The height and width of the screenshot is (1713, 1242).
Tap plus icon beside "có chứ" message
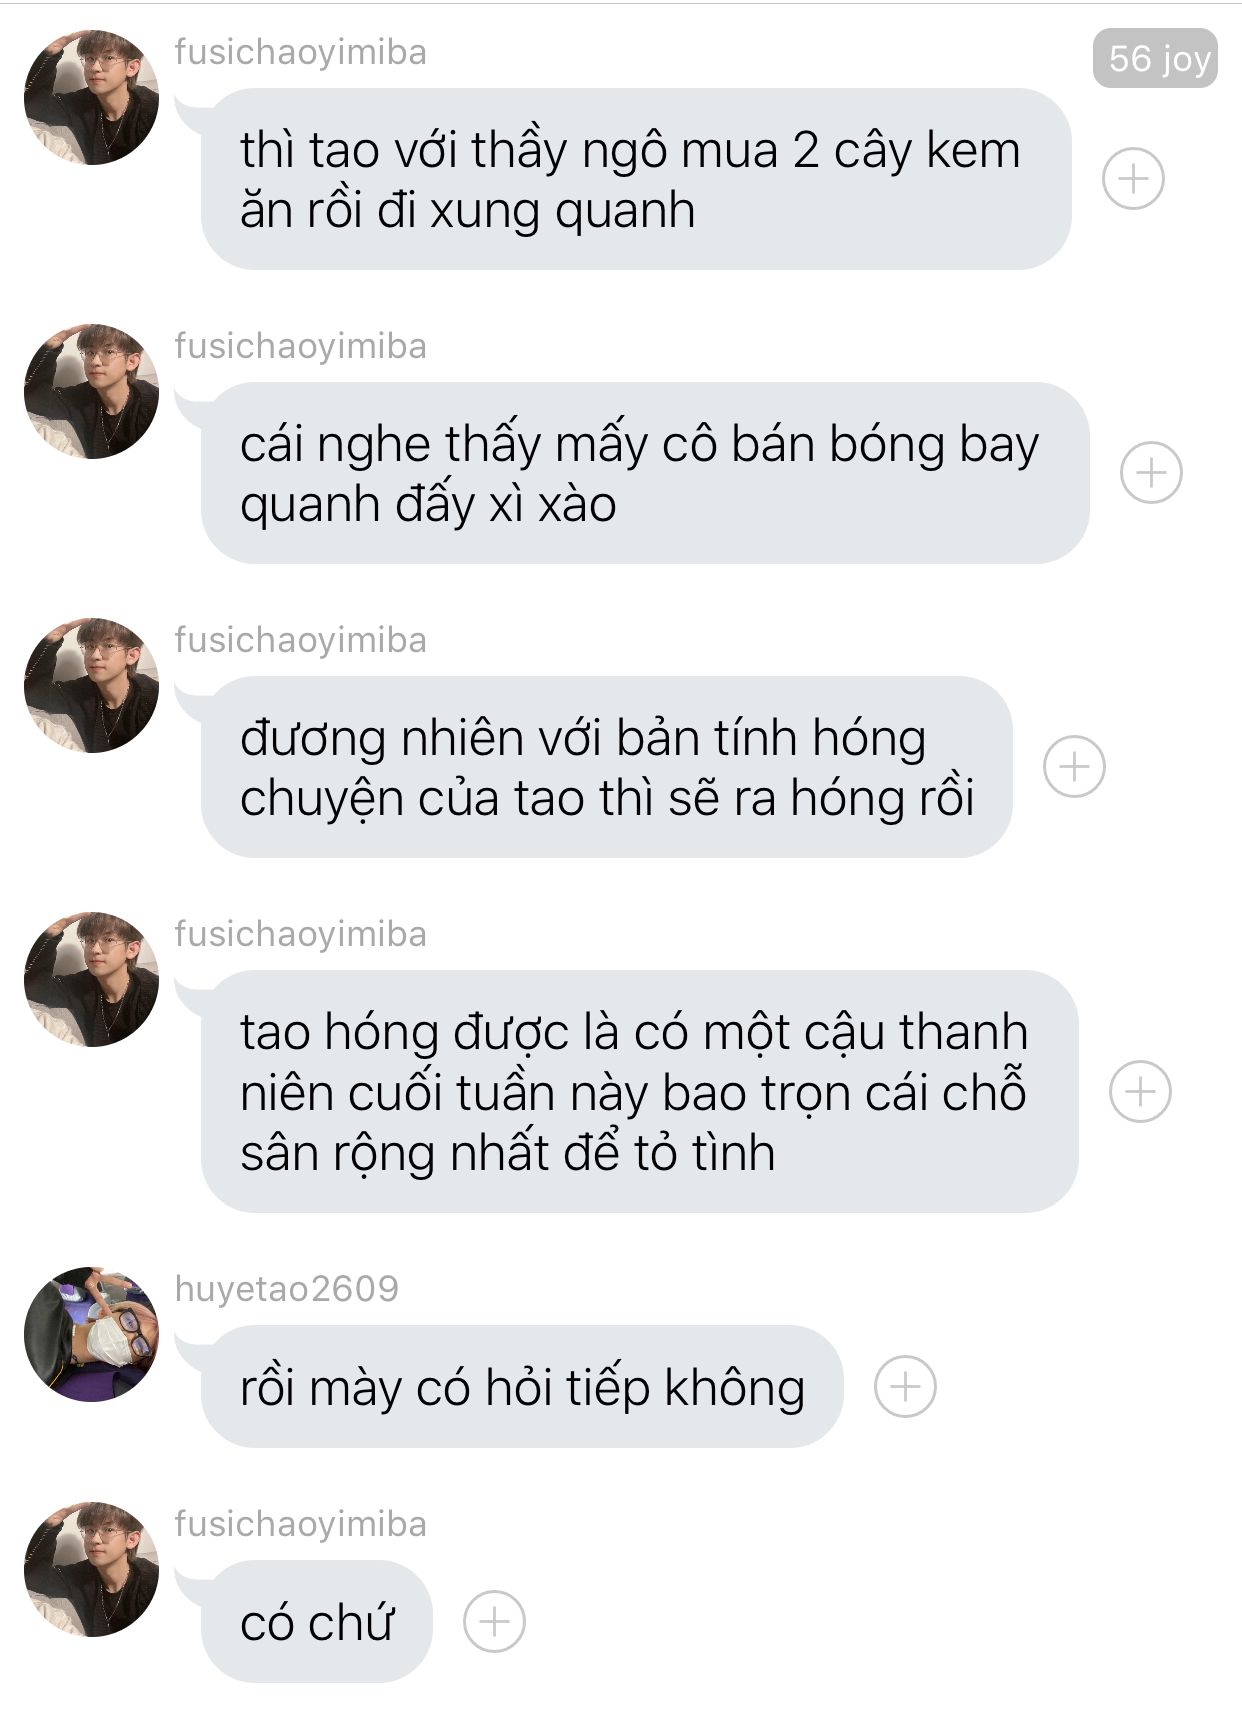click(494, 1621)
